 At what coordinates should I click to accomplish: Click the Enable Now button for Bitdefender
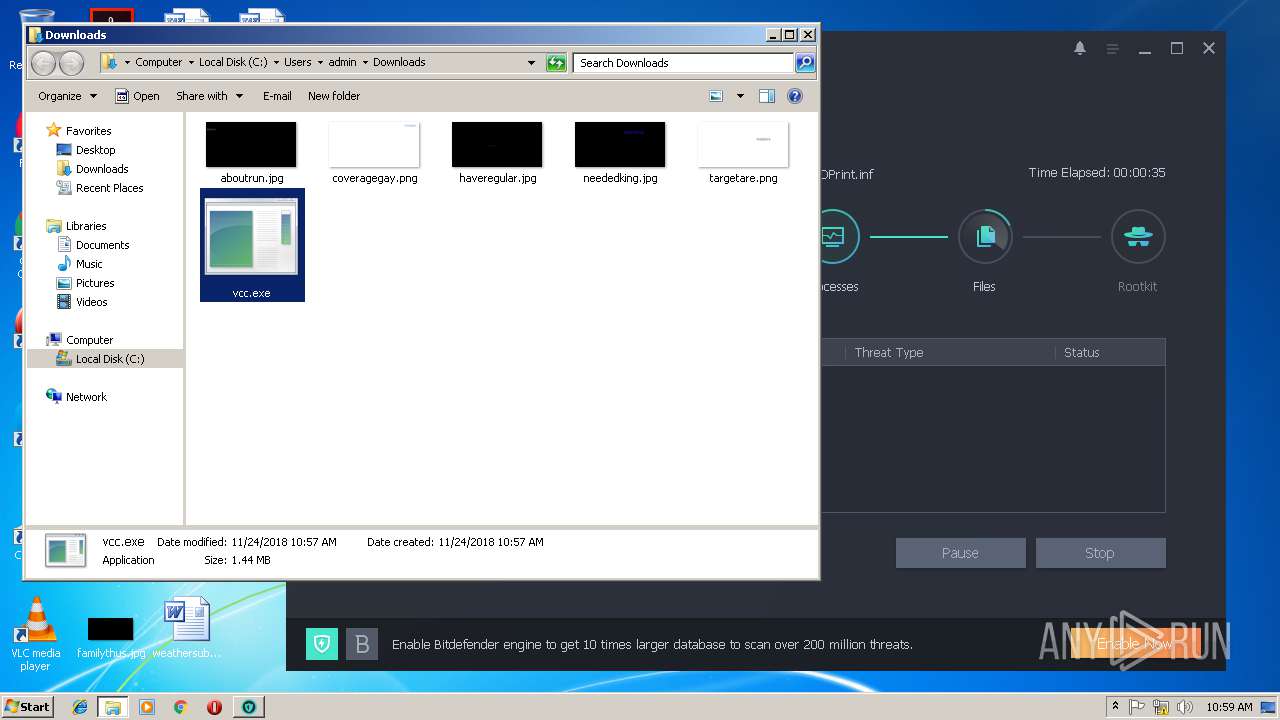coord(1135,644)
